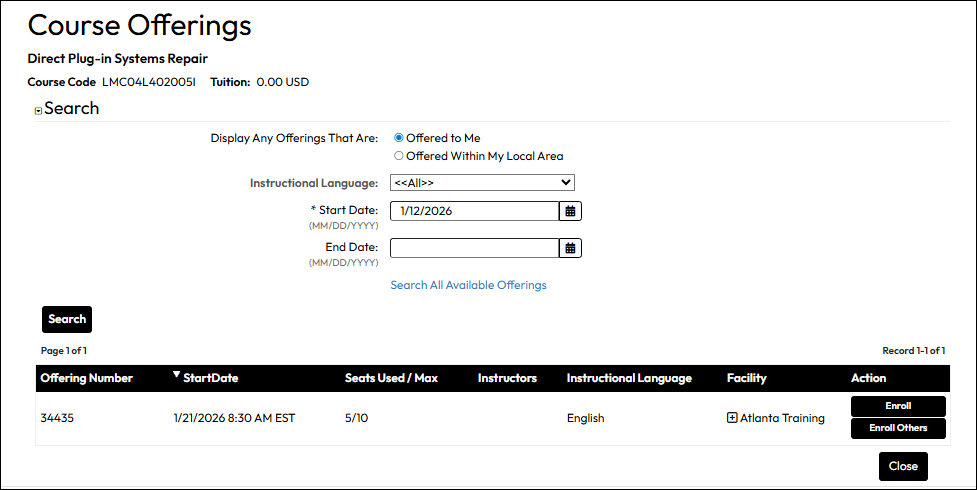Expand the Atlanta Training facility details
977x490 pixels.
coord(732,418)
